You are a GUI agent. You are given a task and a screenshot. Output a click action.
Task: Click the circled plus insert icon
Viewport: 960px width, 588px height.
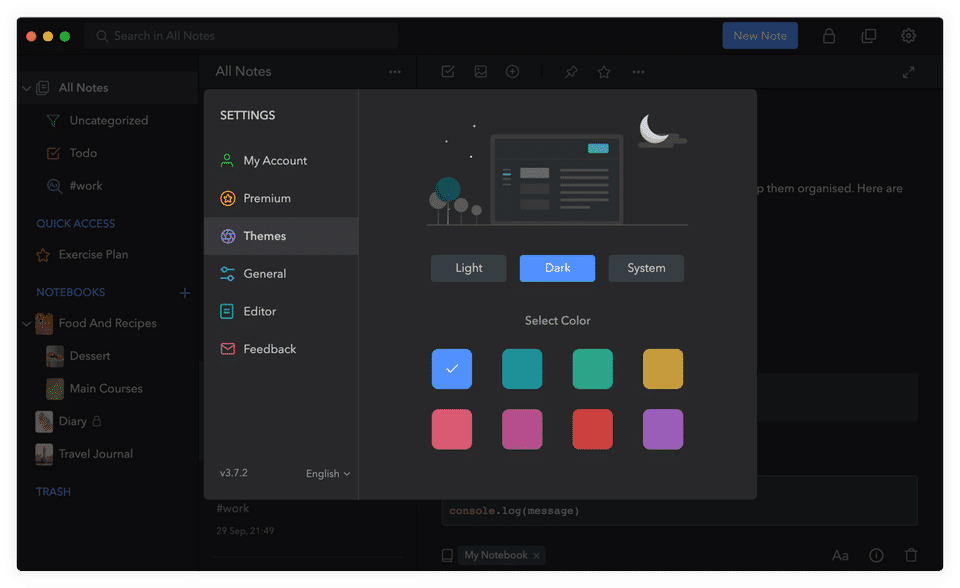[512, 72]
